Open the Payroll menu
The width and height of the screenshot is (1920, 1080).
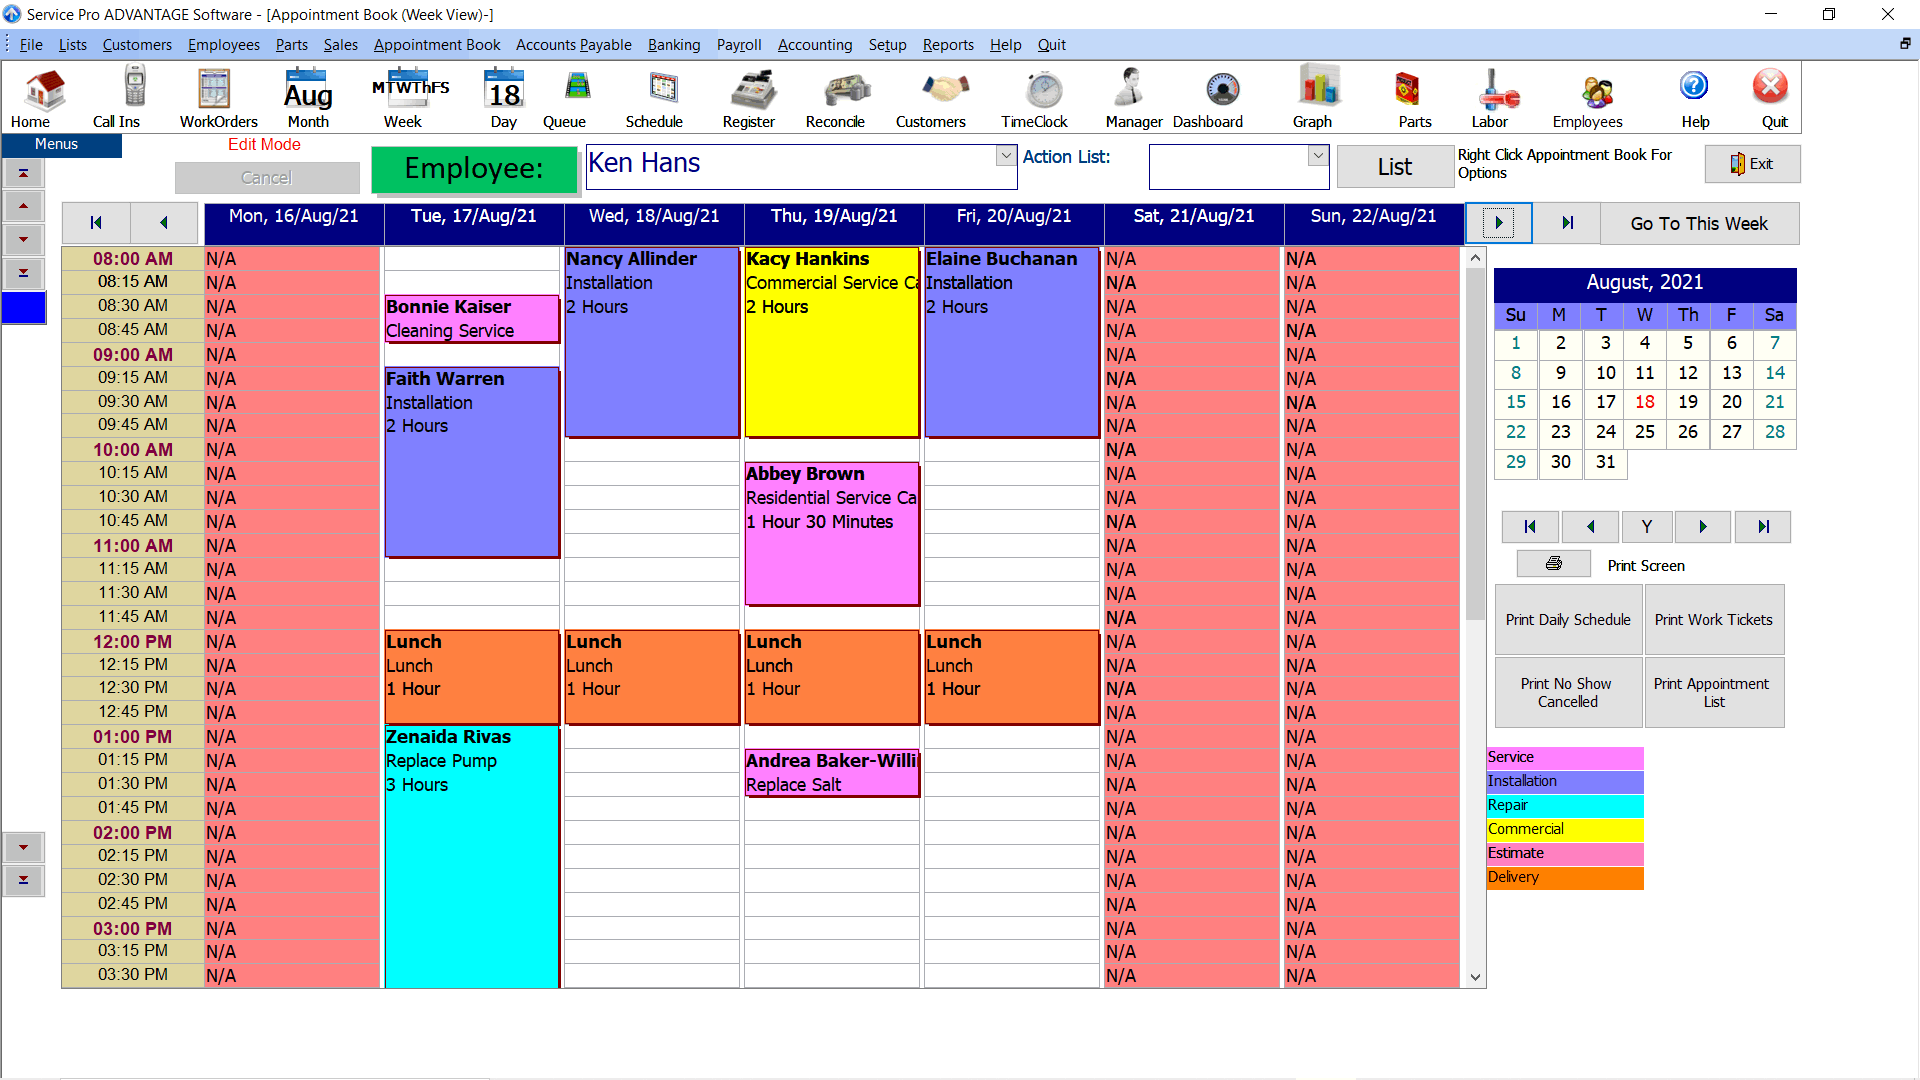[x=739, y=45]
